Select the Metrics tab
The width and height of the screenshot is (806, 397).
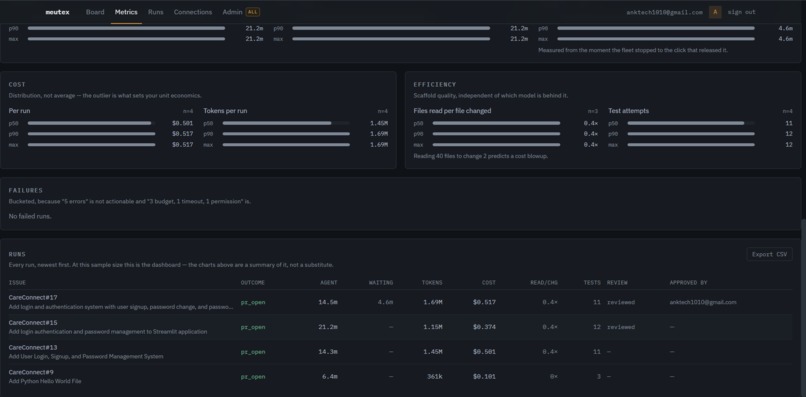click(126, 12)
